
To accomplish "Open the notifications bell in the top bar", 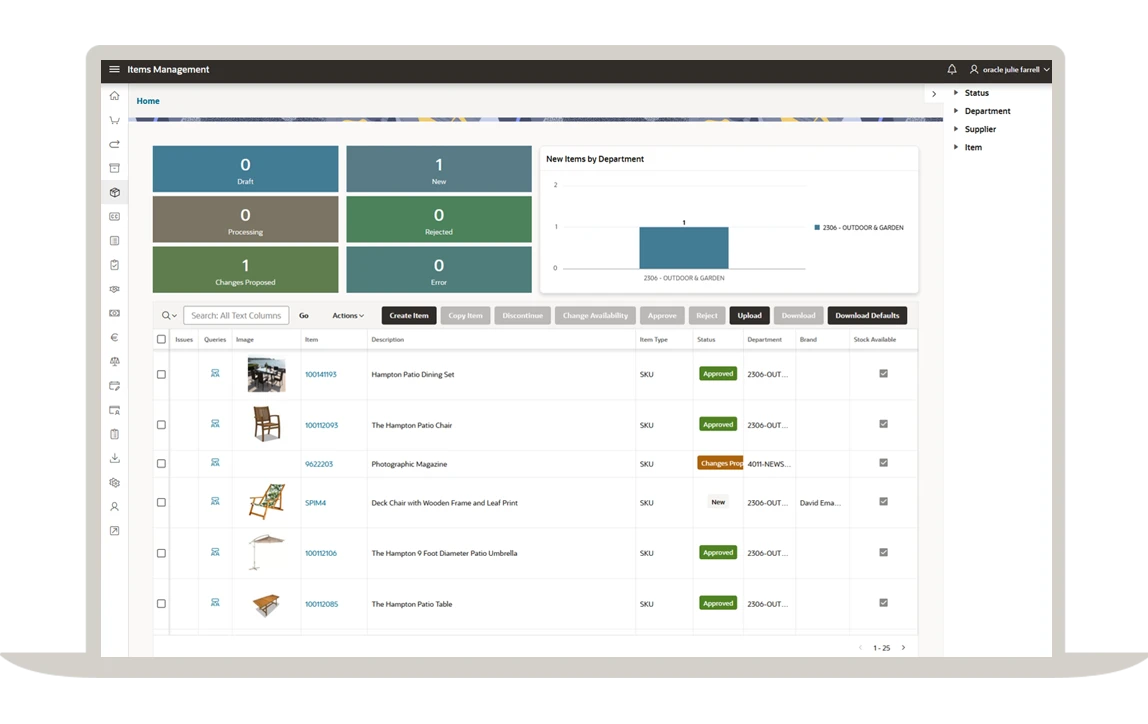I will pos(951,69).
